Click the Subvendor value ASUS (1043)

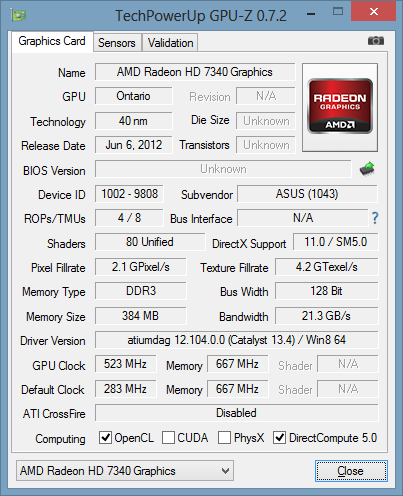tap(307, 194)
